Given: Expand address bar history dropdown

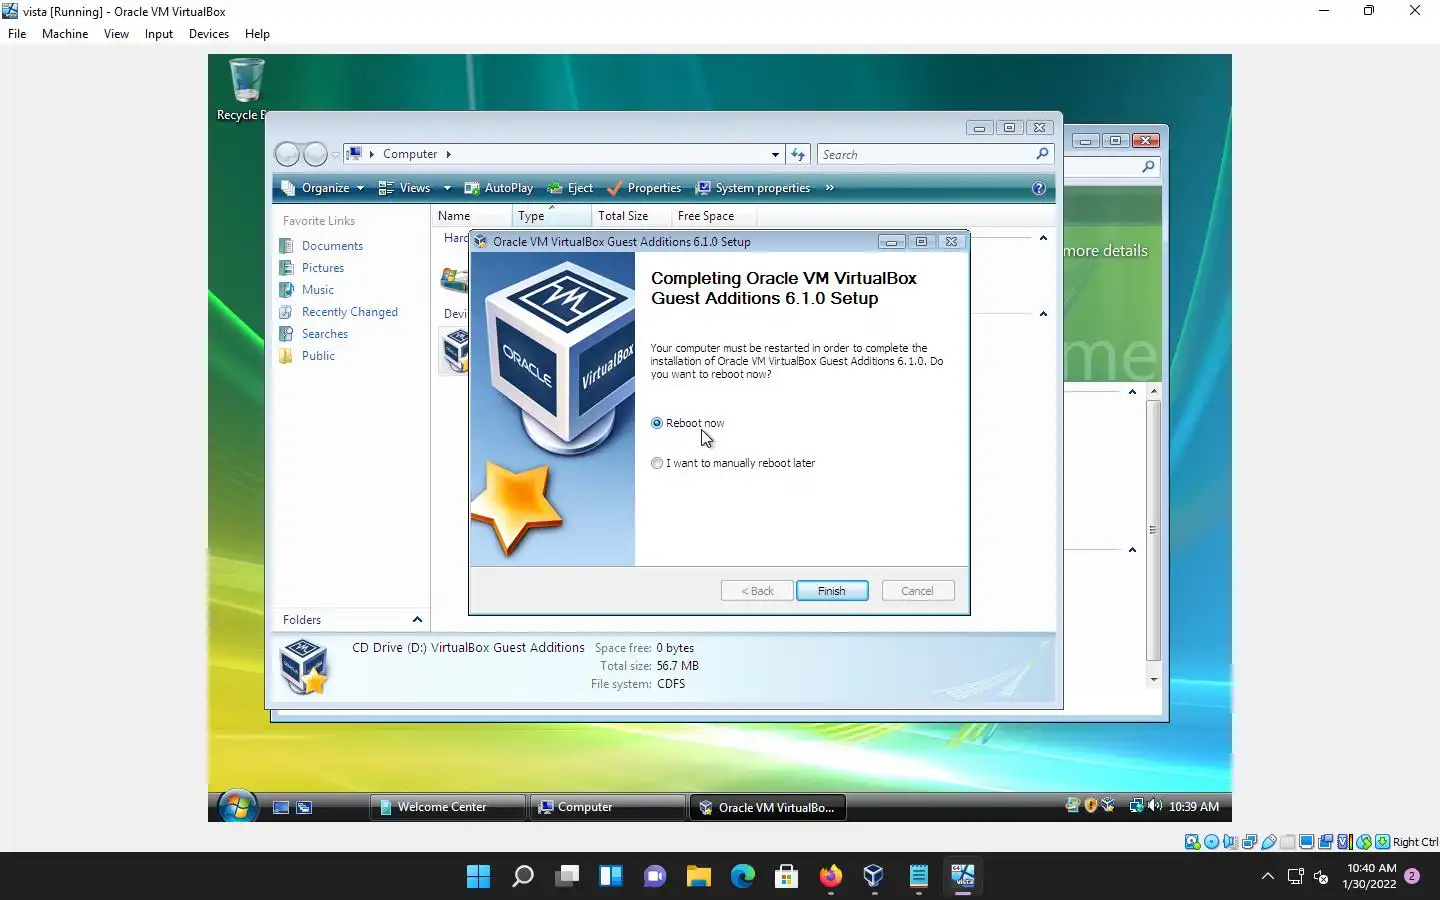Looking at the screenshot, I should [x=775, y=154].
